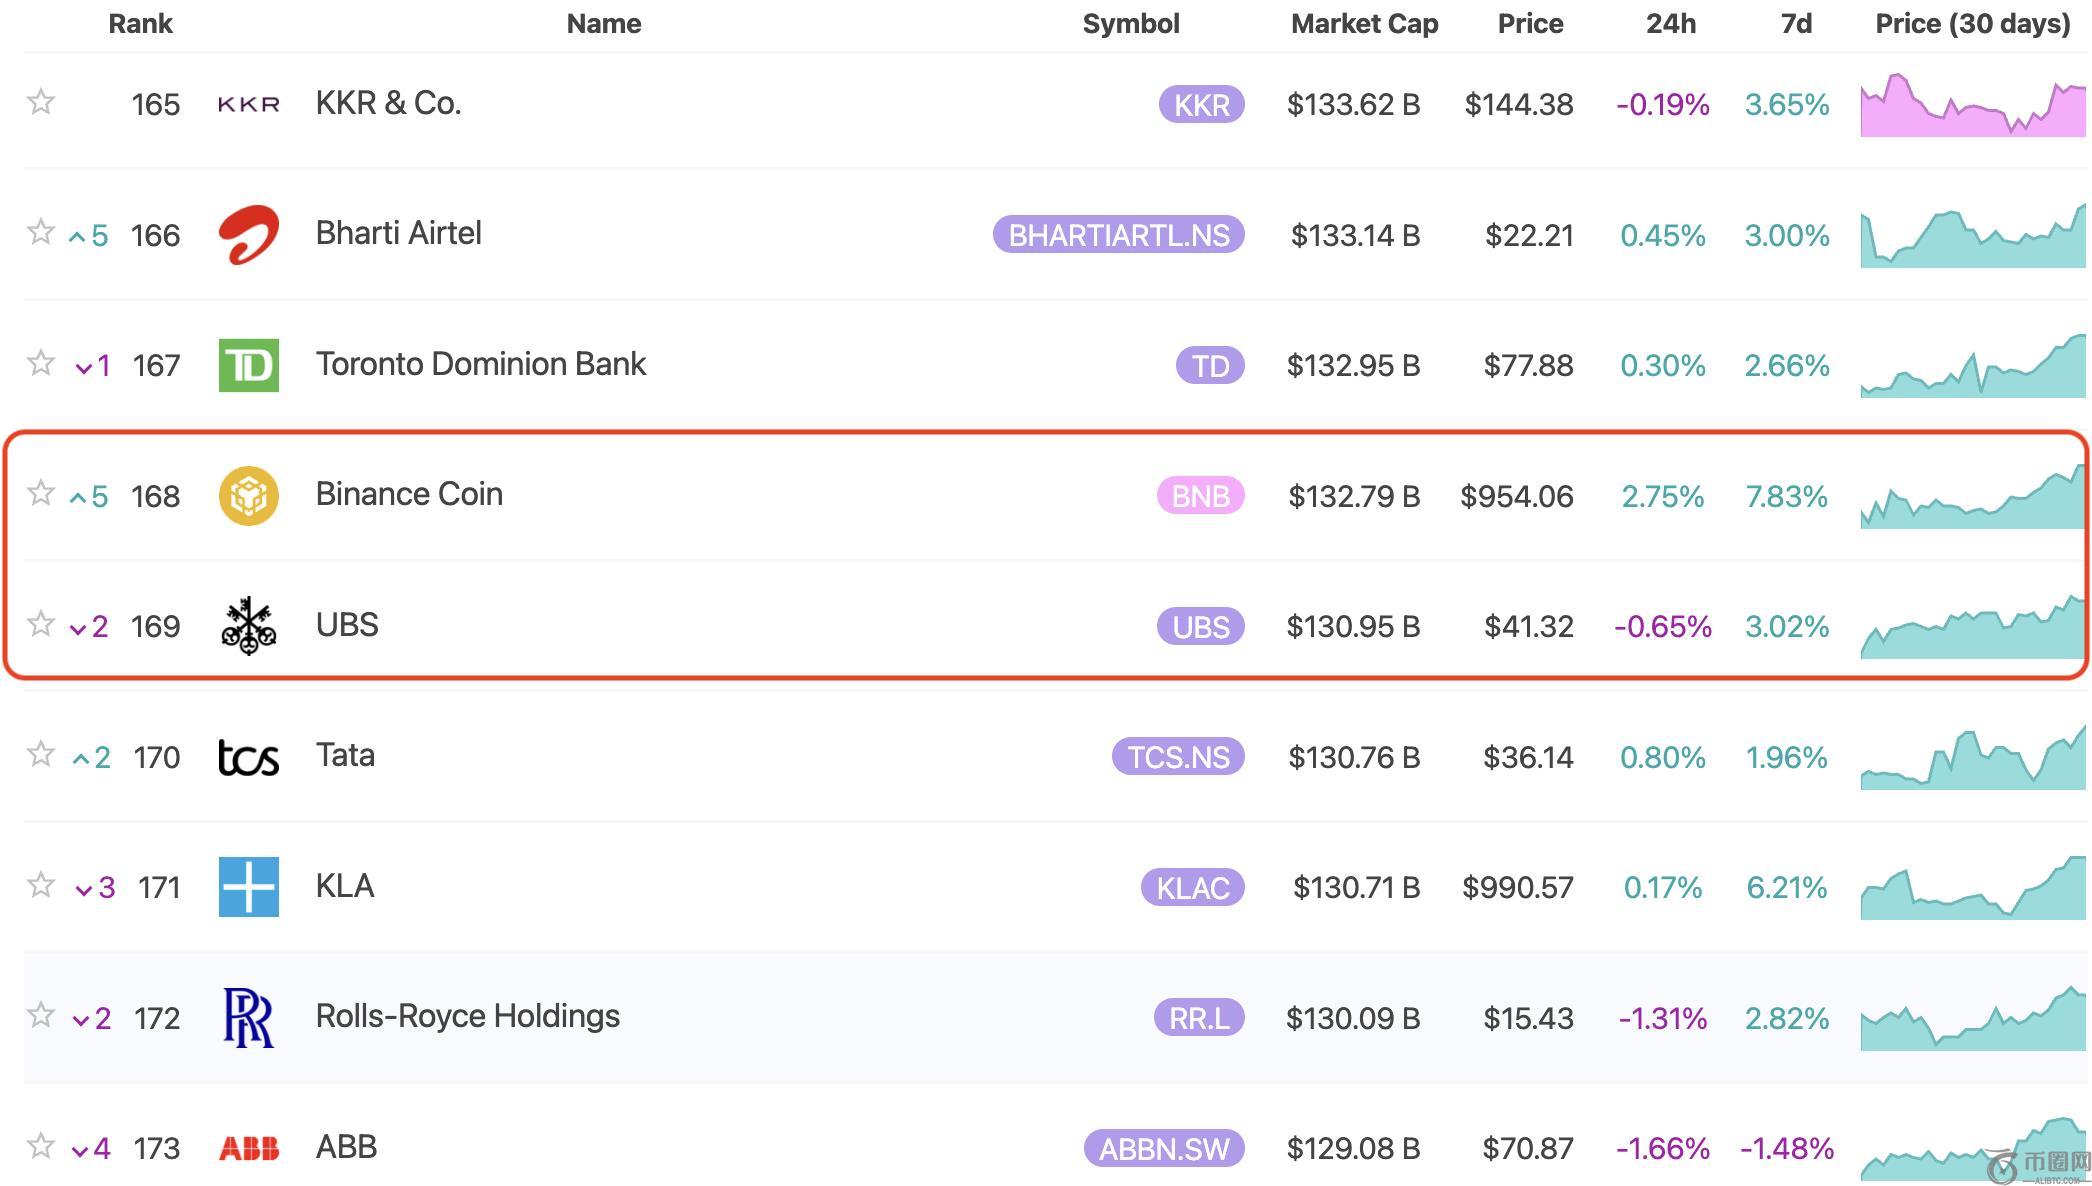Click the KLA blue cross logo
The image size is (2092, 1186).
pos(248,887)
